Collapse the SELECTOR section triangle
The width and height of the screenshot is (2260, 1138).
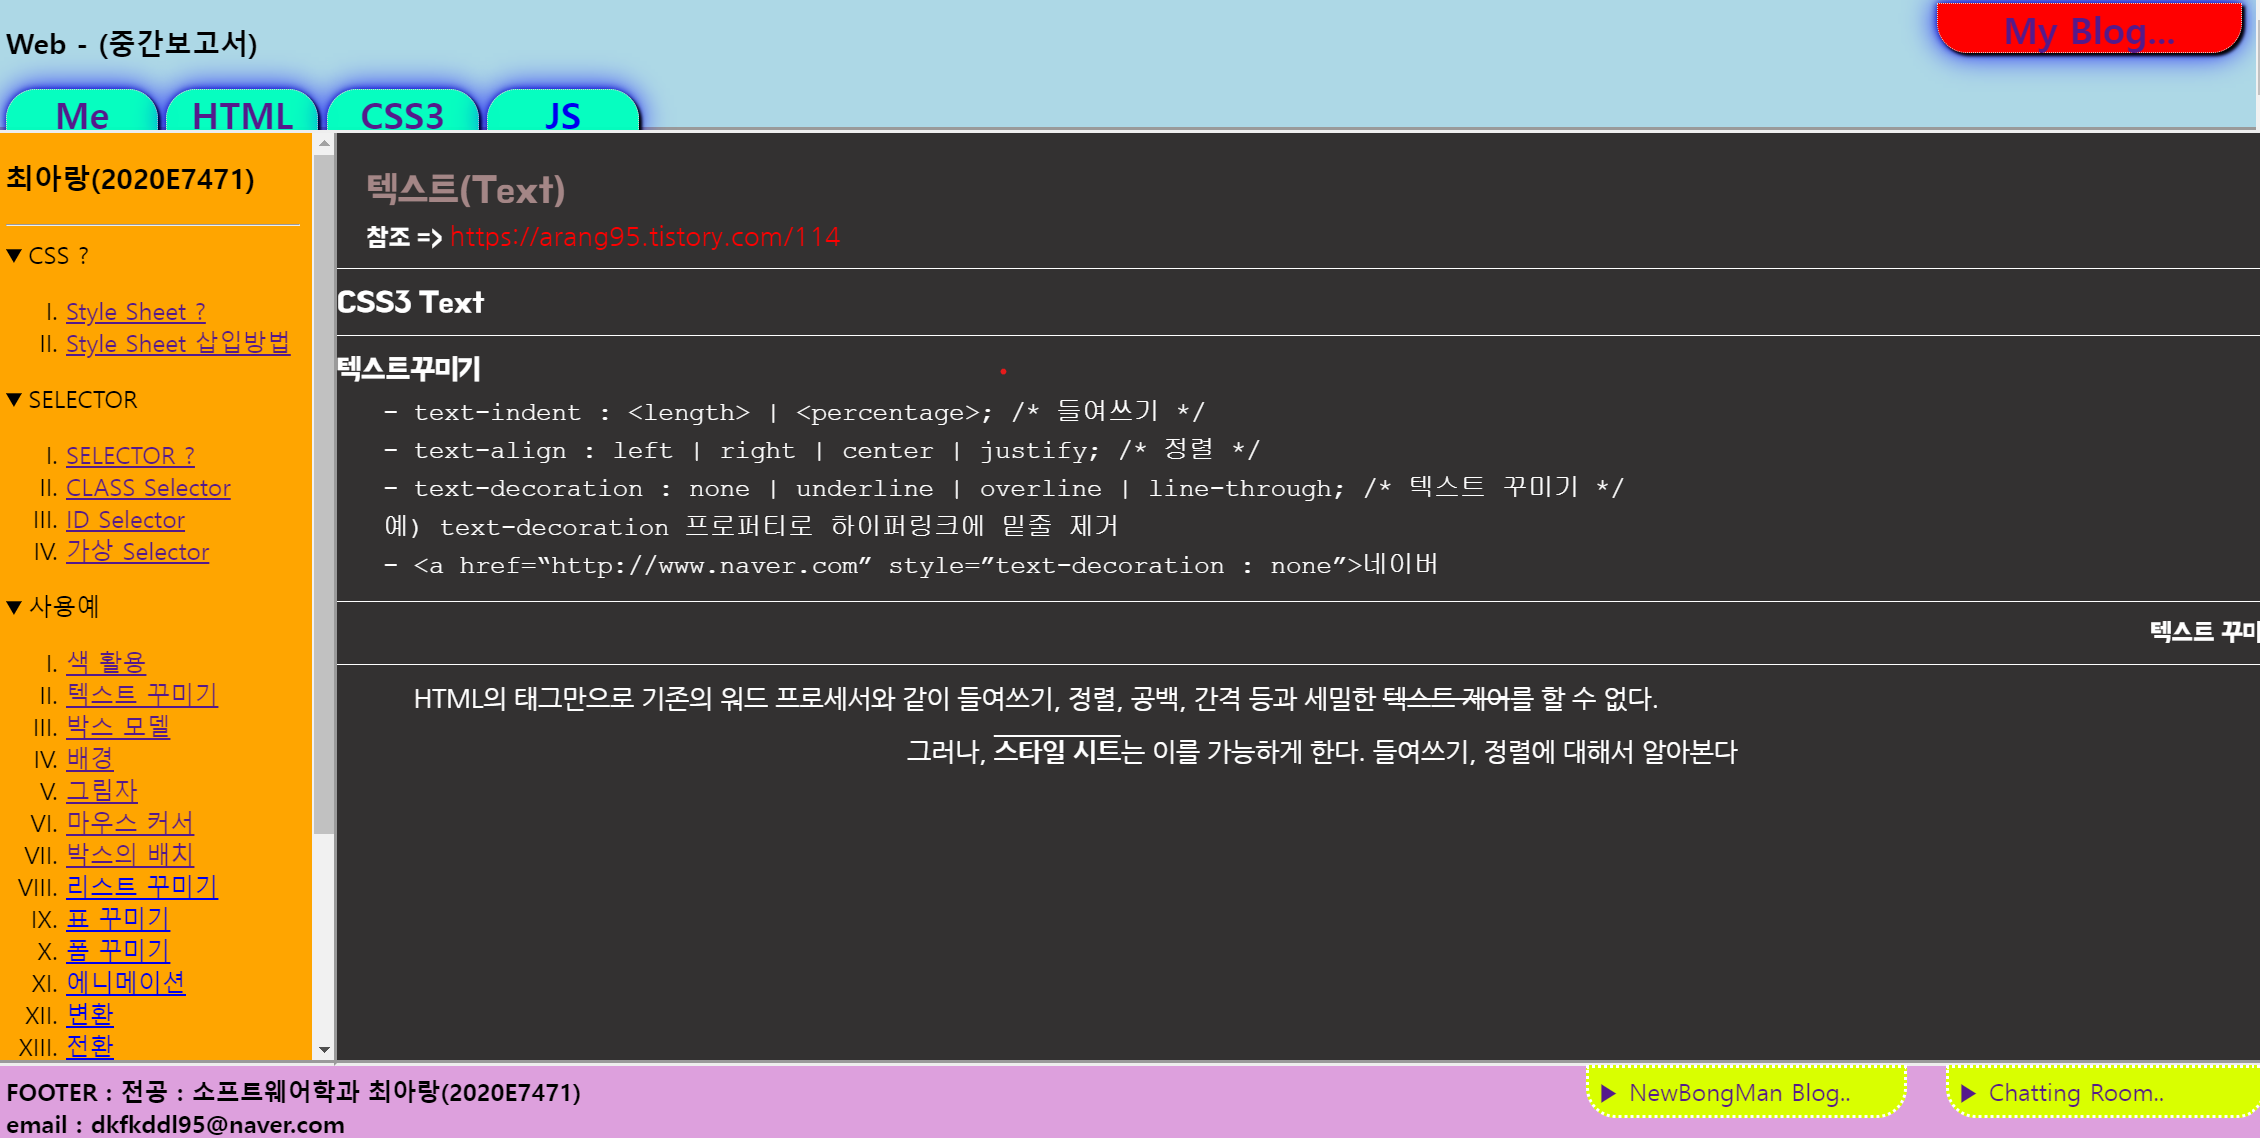(14, 400)
